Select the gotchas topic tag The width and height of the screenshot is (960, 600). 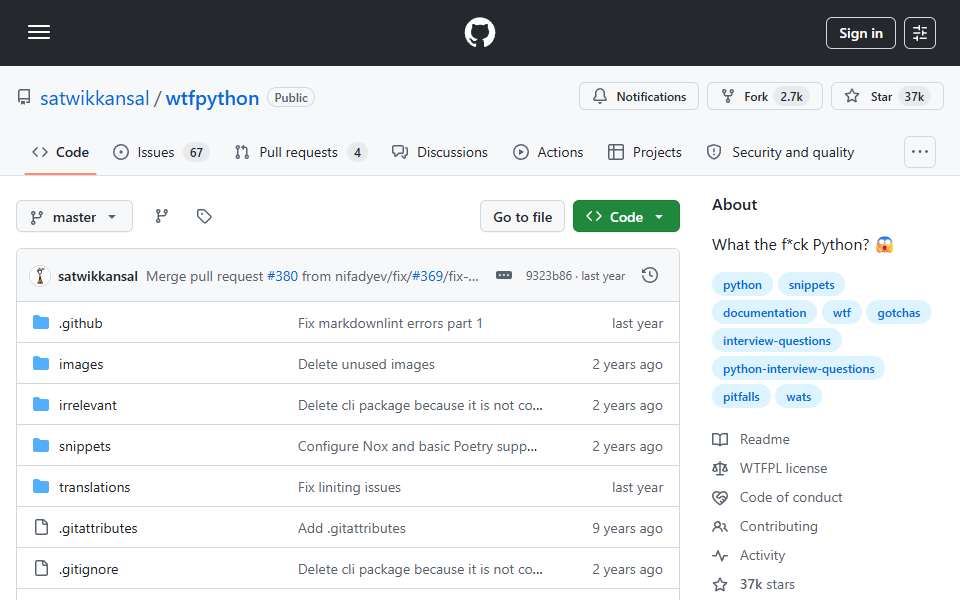click(x=898, y=313)
